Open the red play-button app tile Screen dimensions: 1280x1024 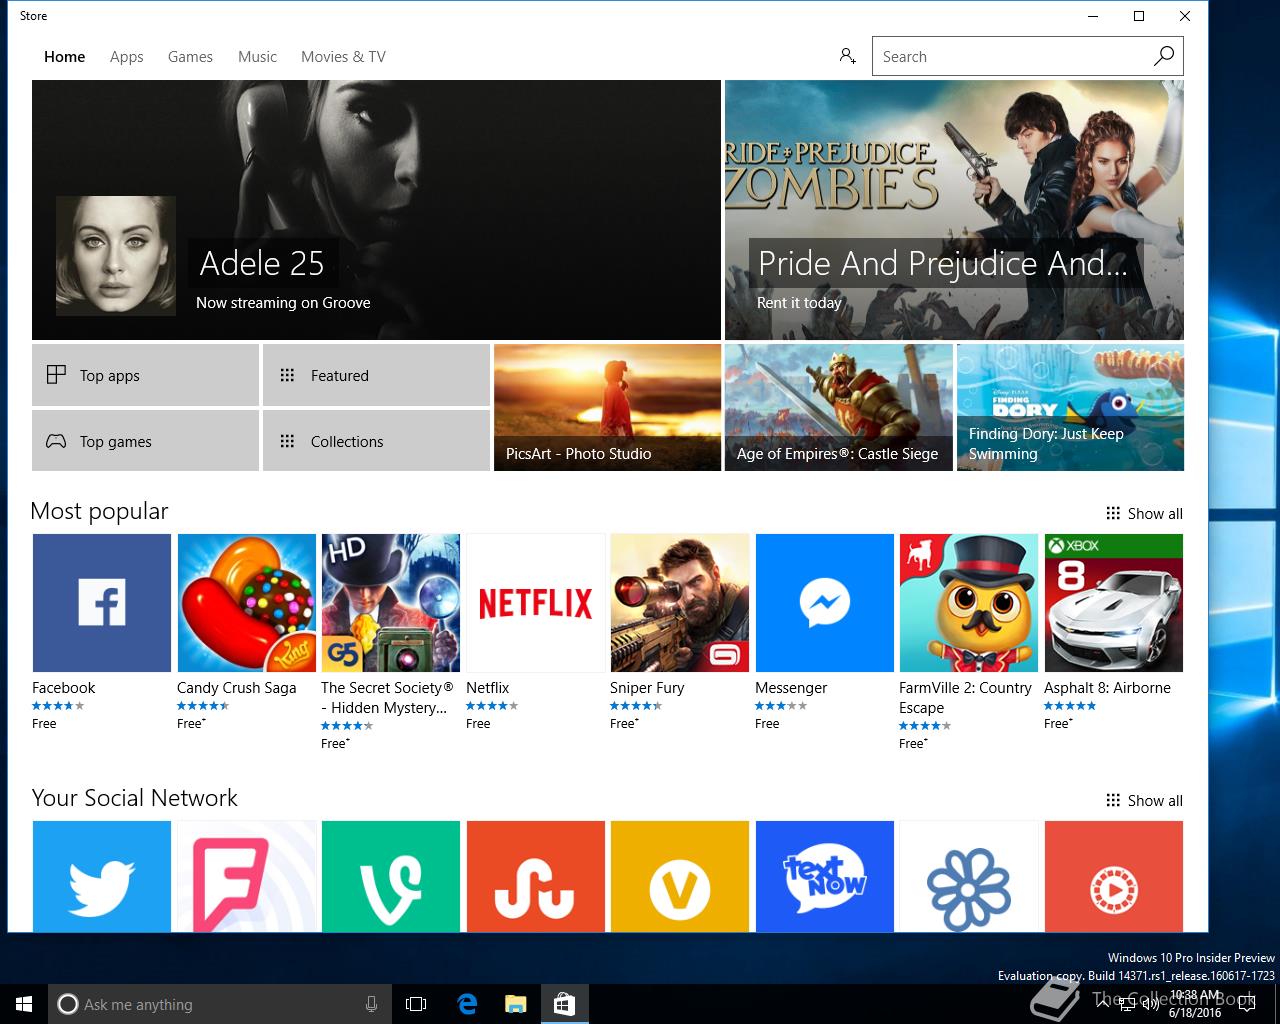click(x=1114, y=877)
